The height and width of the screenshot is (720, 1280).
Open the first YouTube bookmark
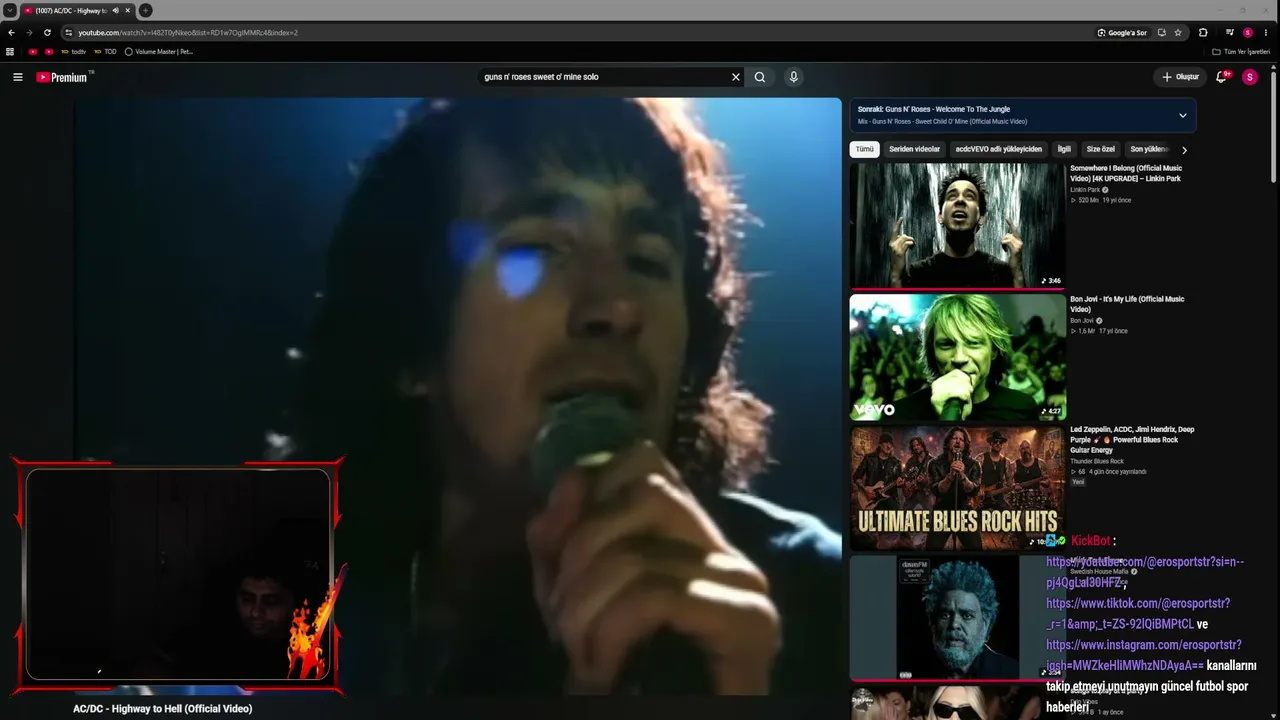[x=33, y=51]
